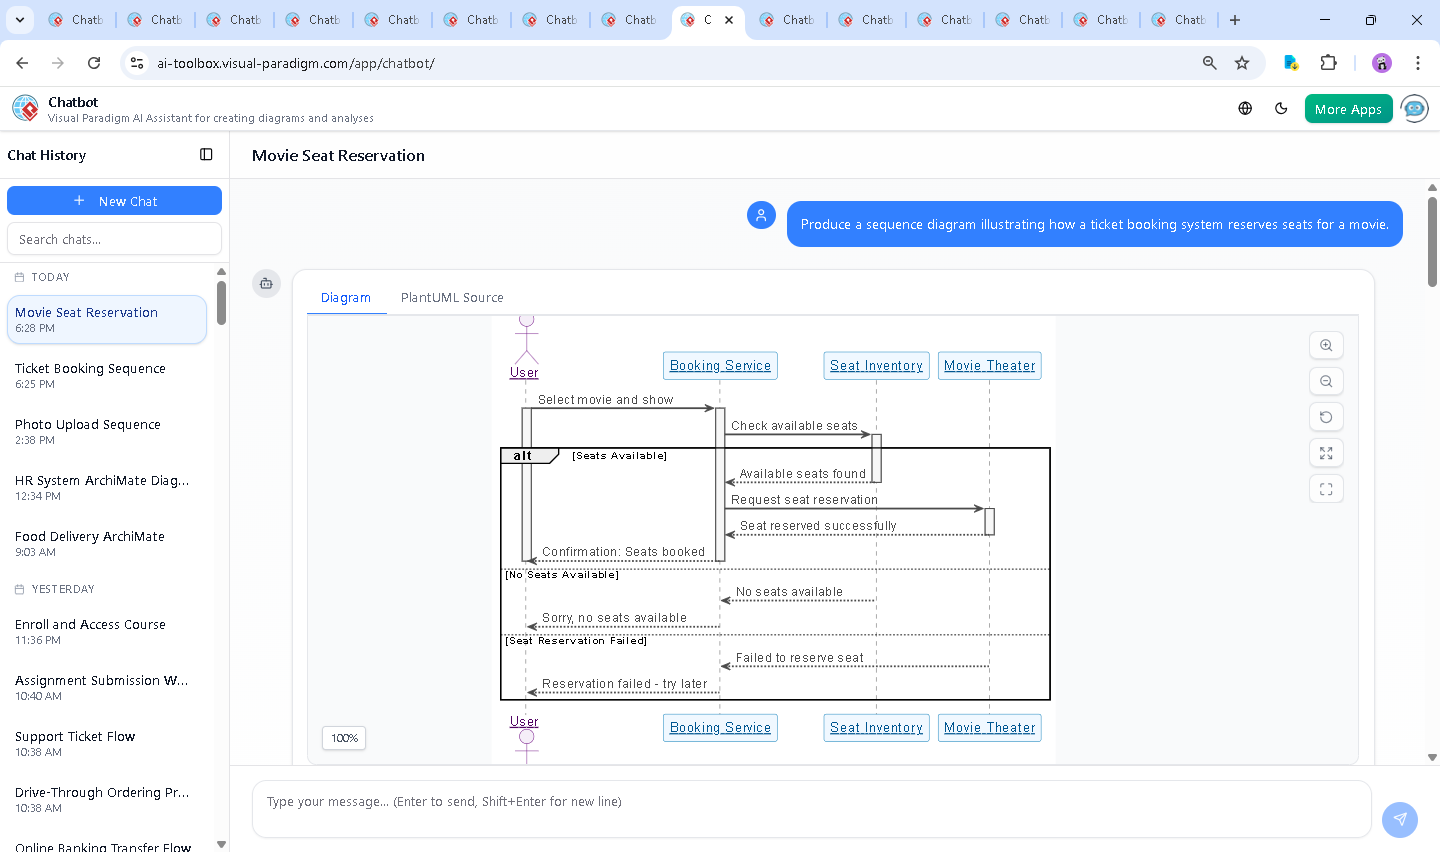Toggle browser extensions panel
This screenshot has width=1440, height=852.
pos(1329,62)
